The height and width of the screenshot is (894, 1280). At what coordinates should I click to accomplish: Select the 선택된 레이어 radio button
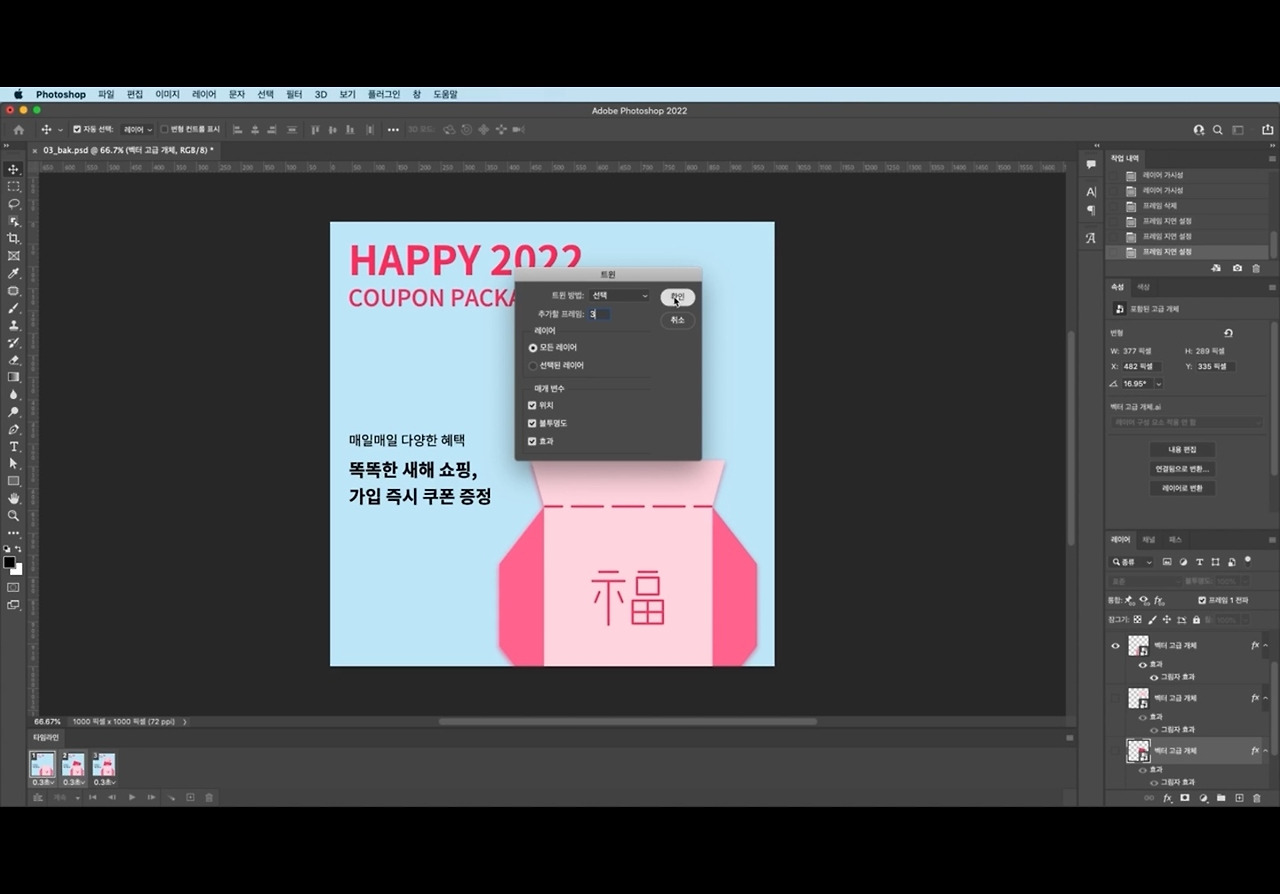(x=532, y=365)
